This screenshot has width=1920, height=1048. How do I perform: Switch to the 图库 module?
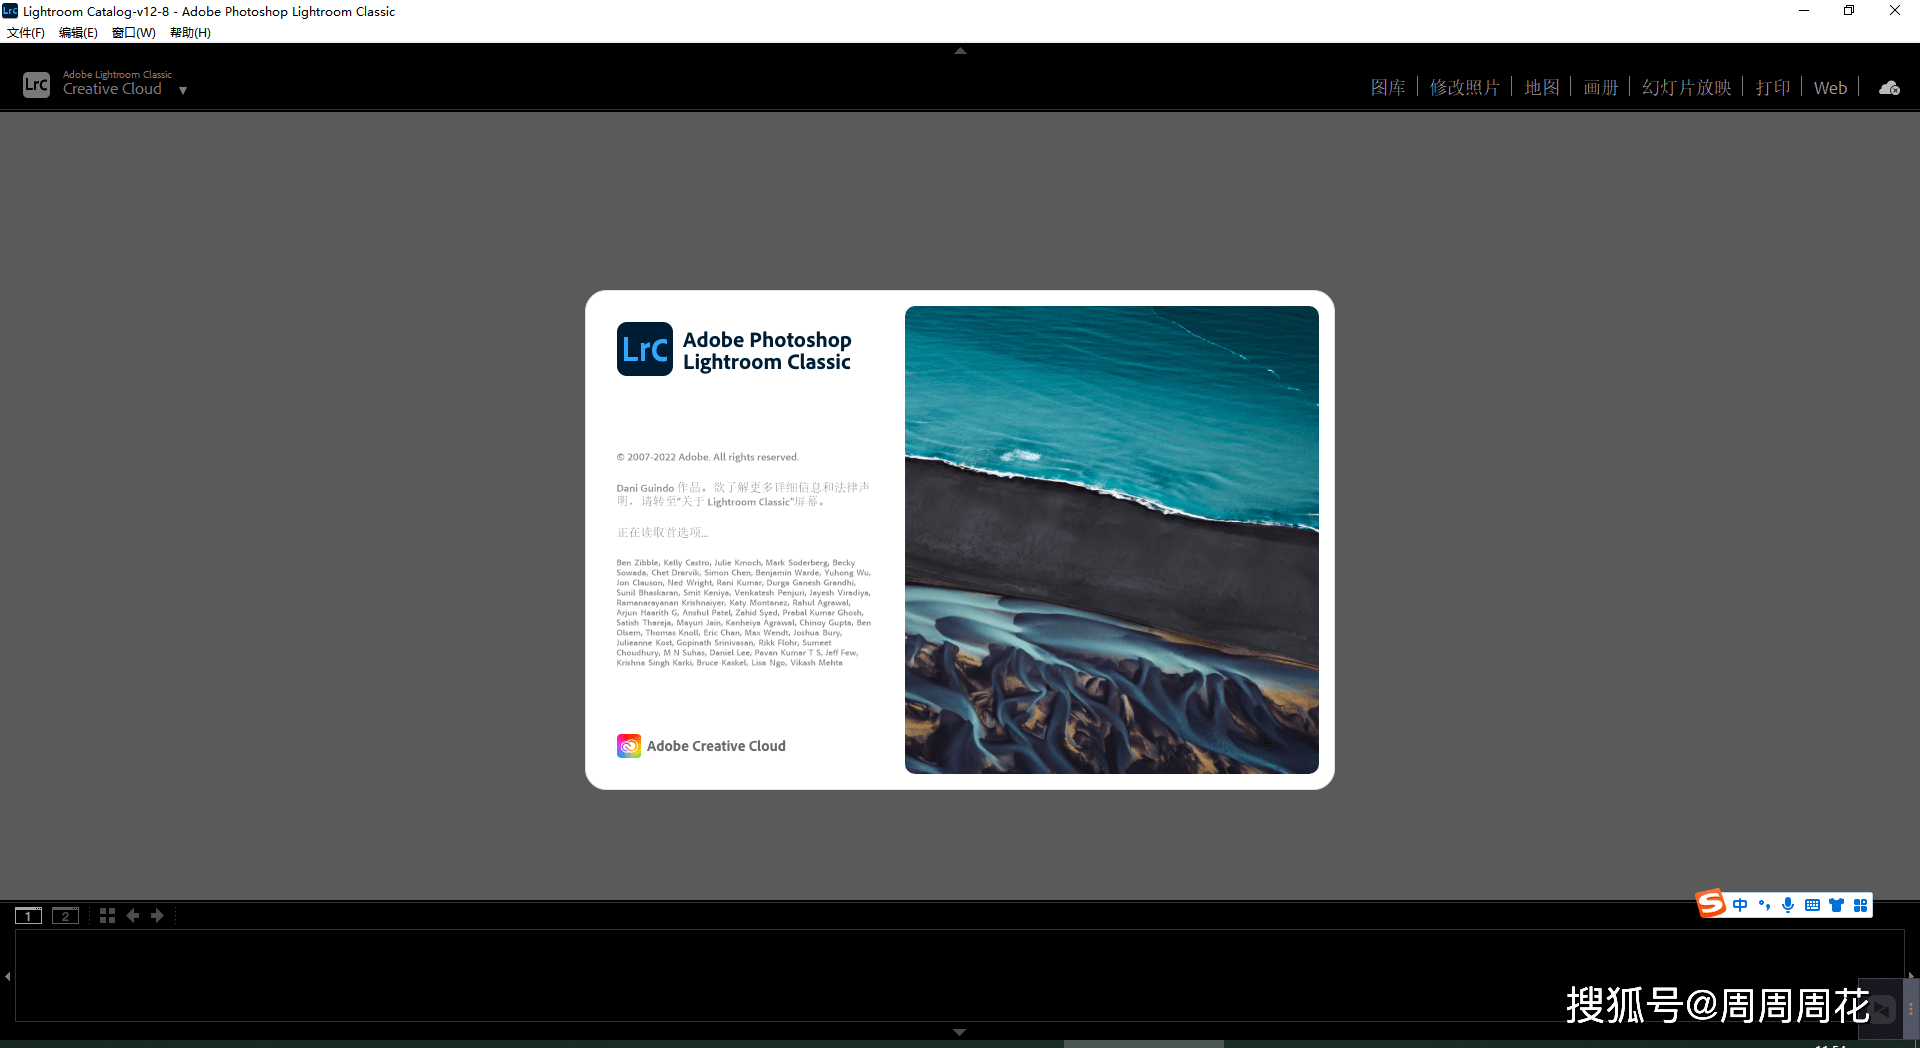[x=1388, y=88]
